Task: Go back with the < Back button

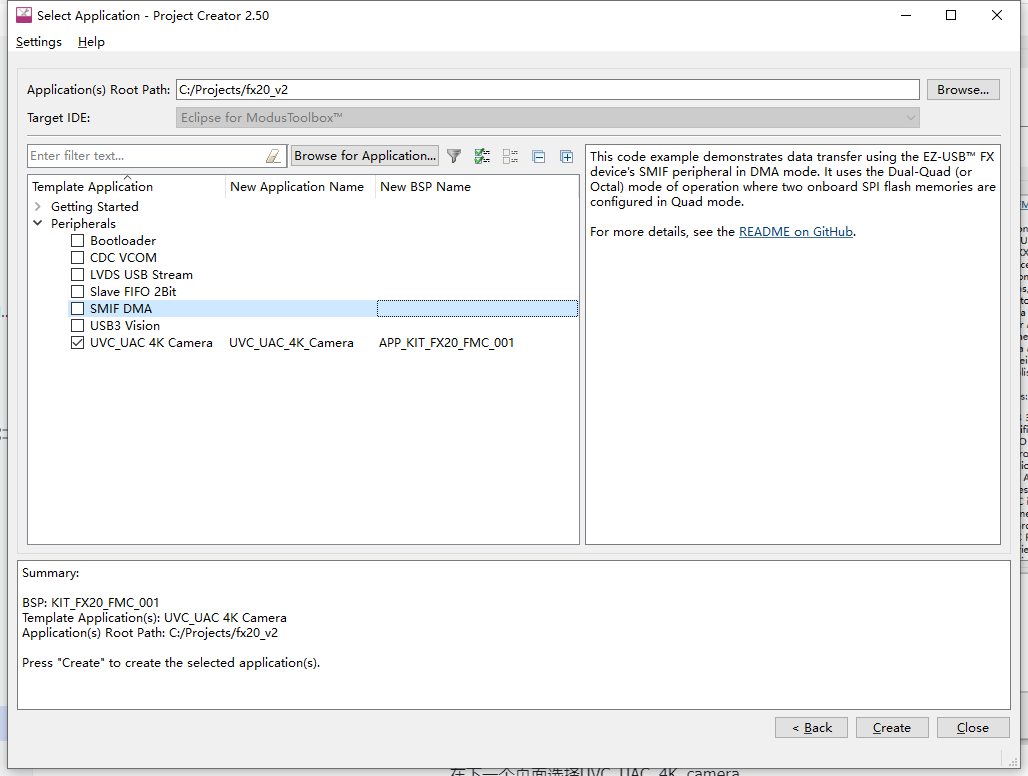Action: coord(811,728)
